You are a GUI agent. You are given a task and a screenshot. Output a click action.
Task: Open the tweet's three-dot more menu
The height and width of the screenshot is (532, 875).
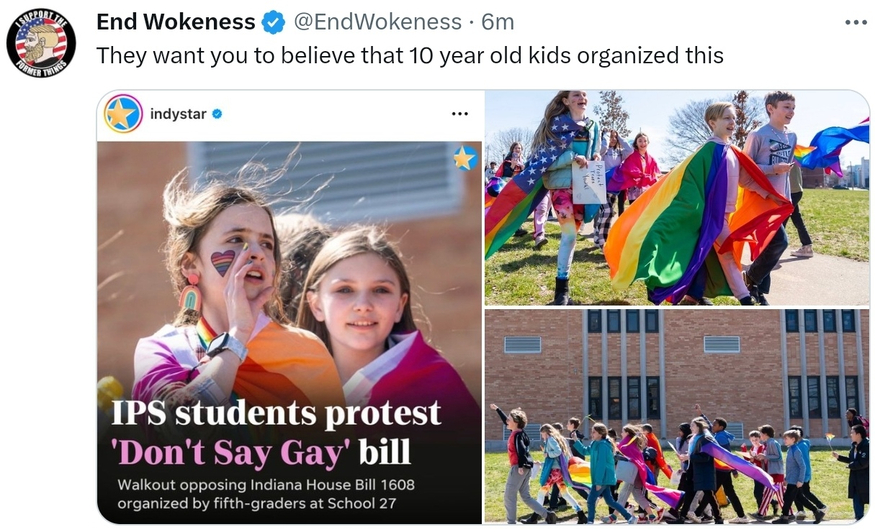(855, 22)
